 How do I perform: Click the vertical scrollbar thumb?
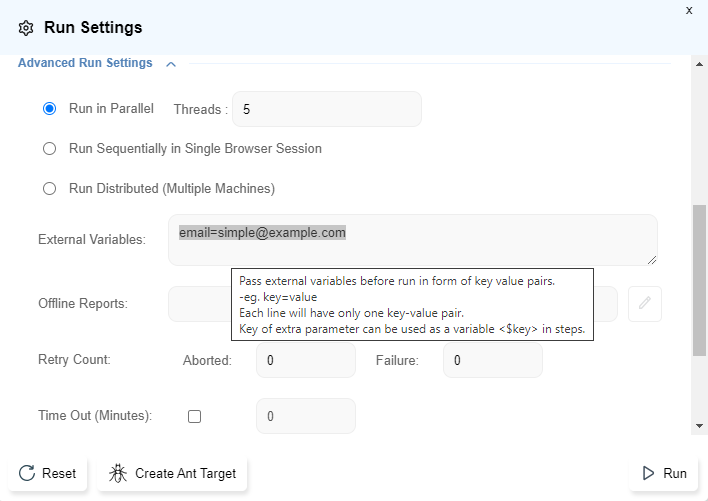[700, 280]
